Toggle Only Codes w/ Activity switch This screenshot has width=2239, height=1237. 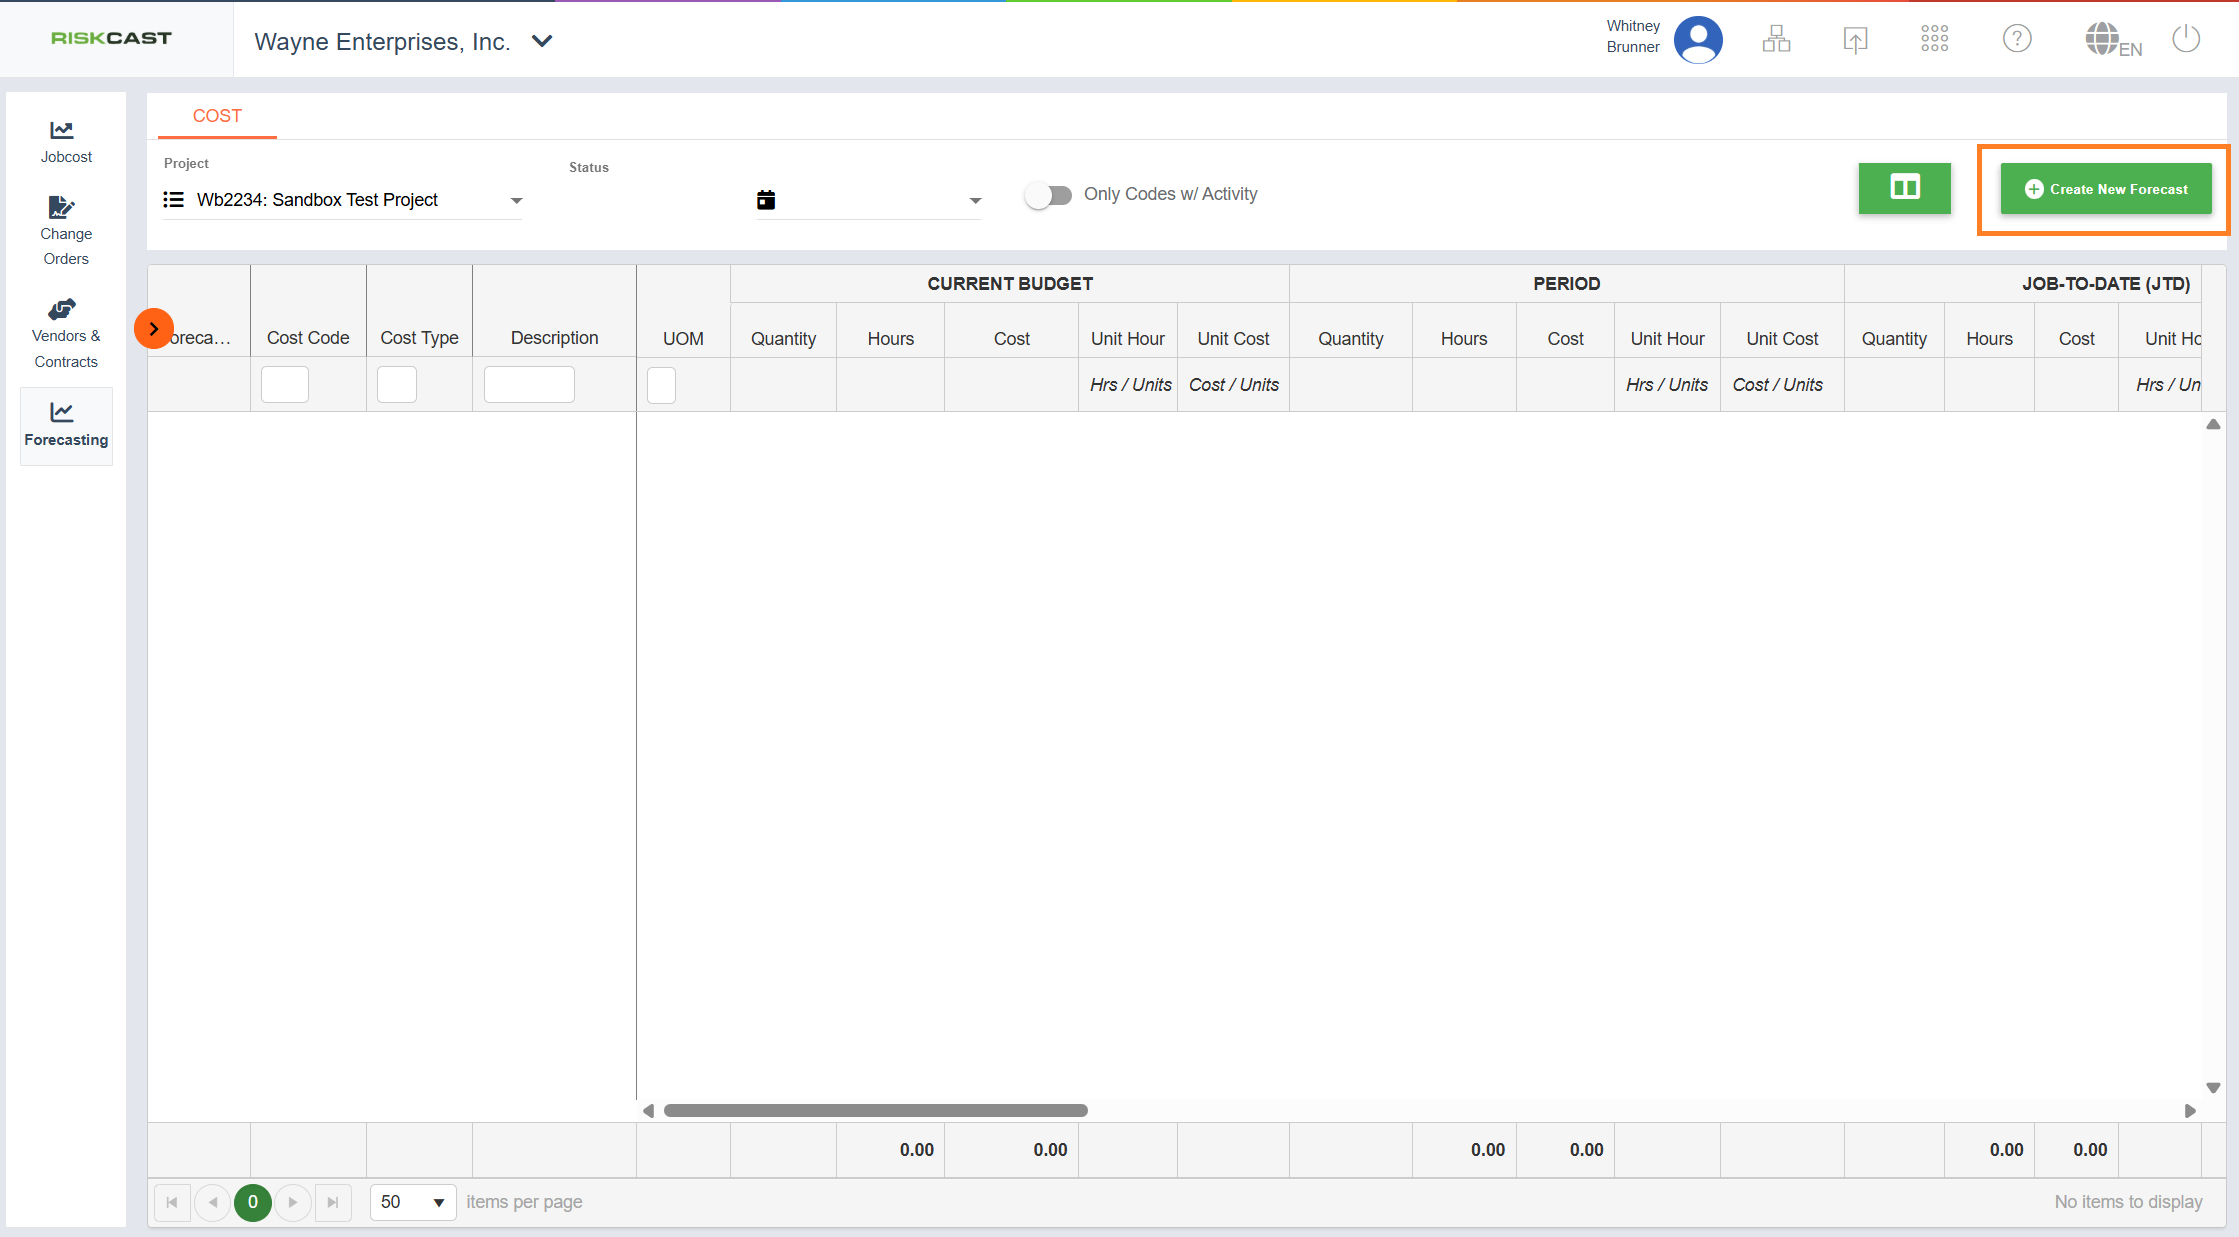coord(1048,195)
